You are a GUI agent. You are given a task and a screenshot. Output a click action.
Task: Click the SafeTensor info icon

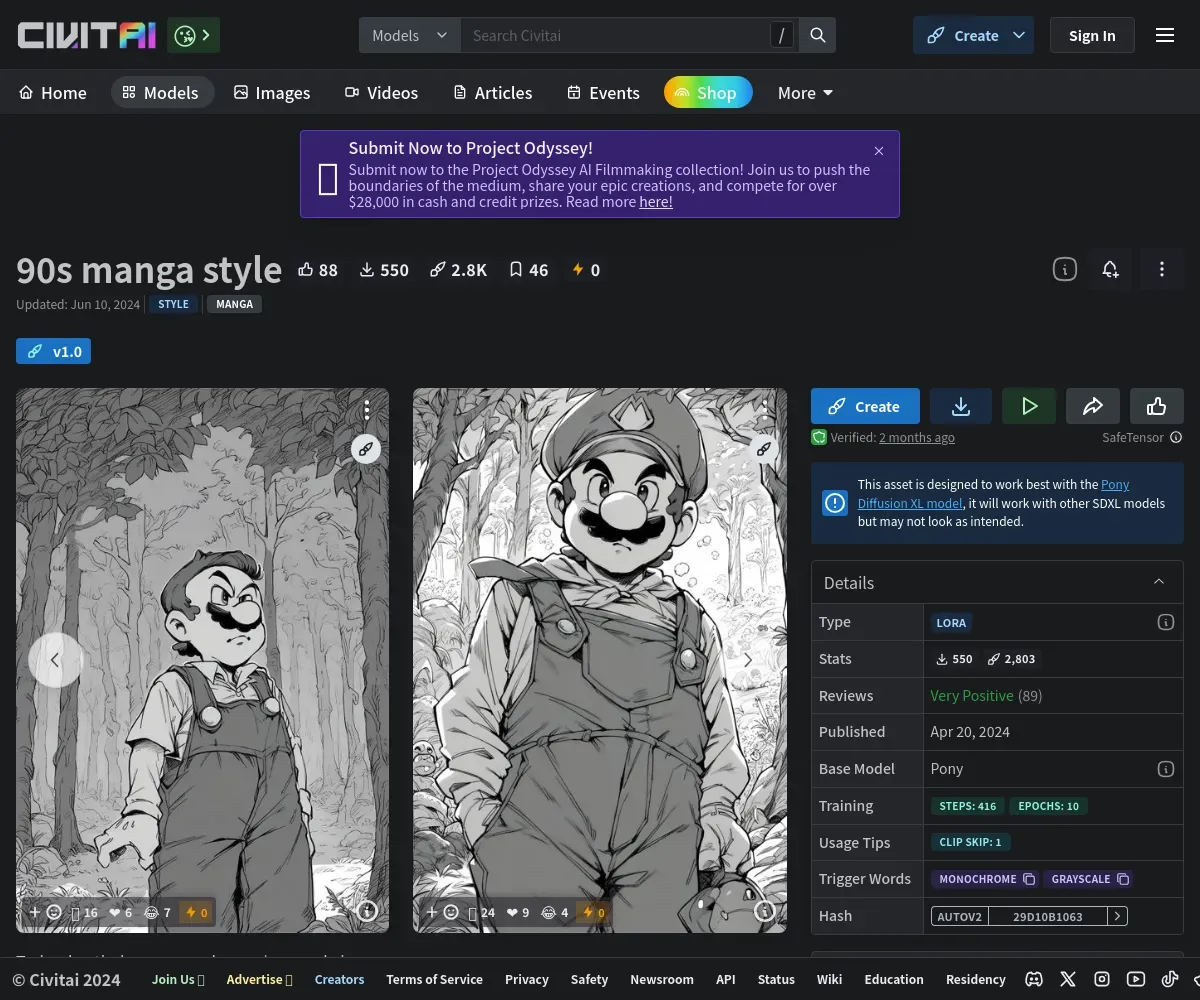(x=1176, y=437)
